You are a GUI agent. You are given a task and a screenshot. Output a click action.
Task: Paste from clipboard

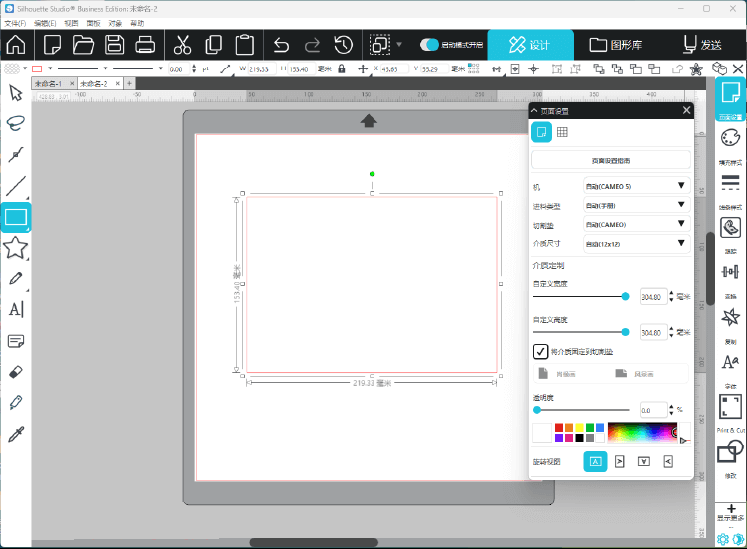(244, 45)
